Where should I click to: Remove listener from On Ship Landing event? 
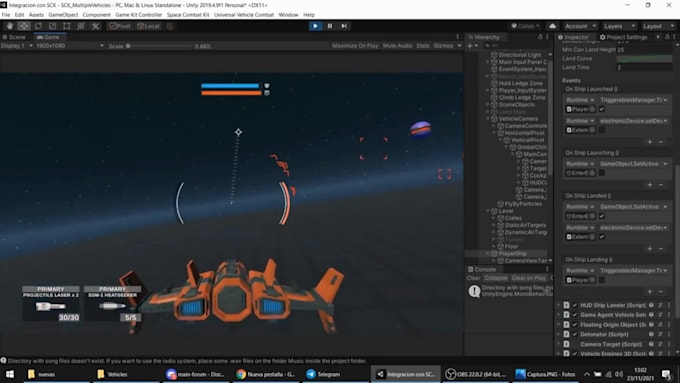point(661,291)
